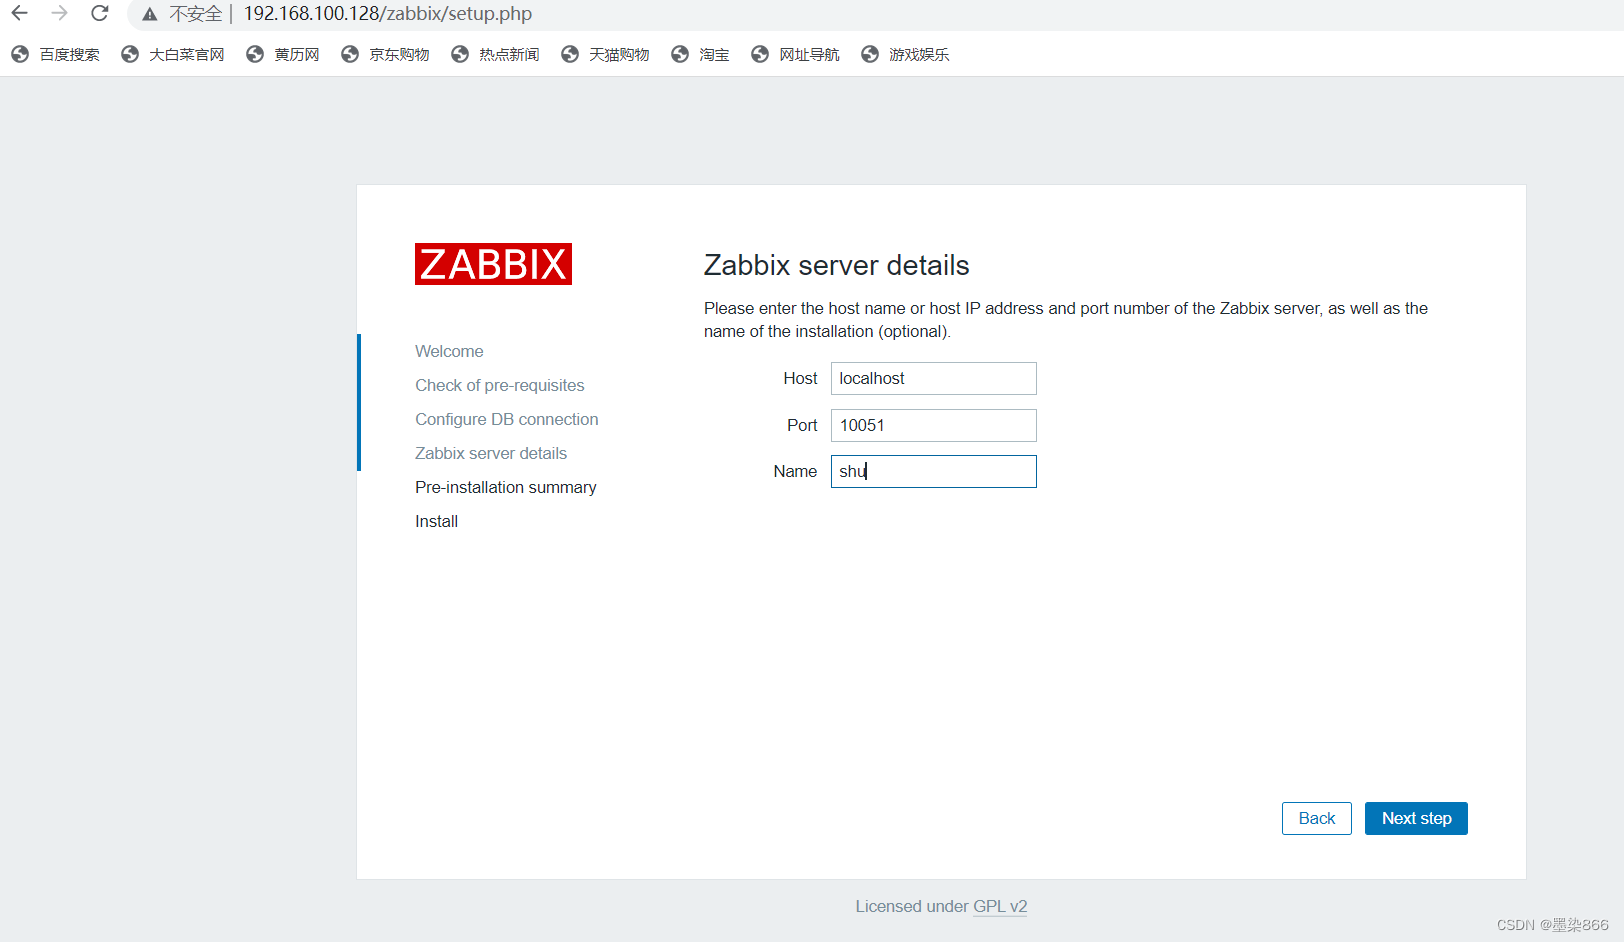Open the 京东购物 bookmark
Viewport: 1624px width, 942px height.
(x=385, y=54)
